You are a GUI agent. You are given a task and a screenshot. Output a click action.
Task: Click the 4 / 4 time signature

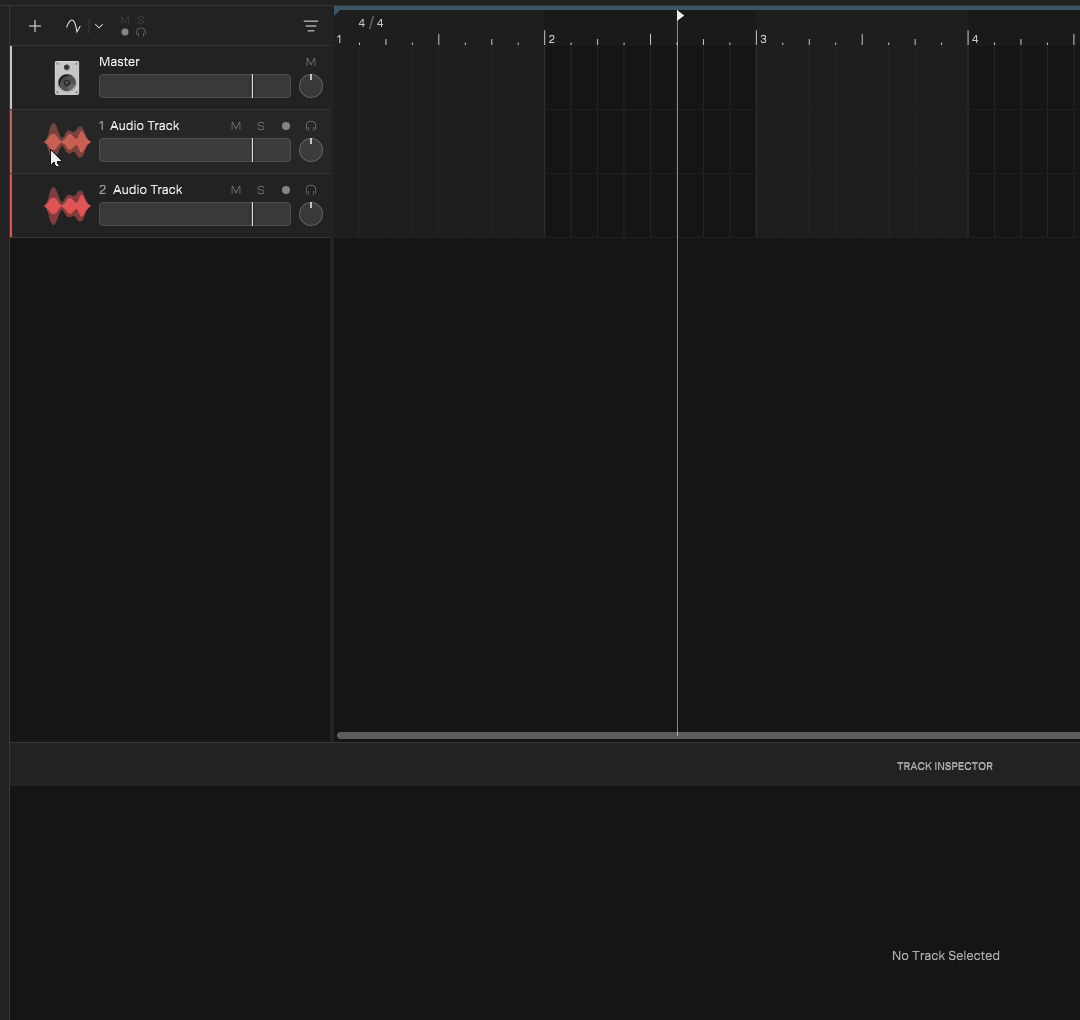coord(371,23)
